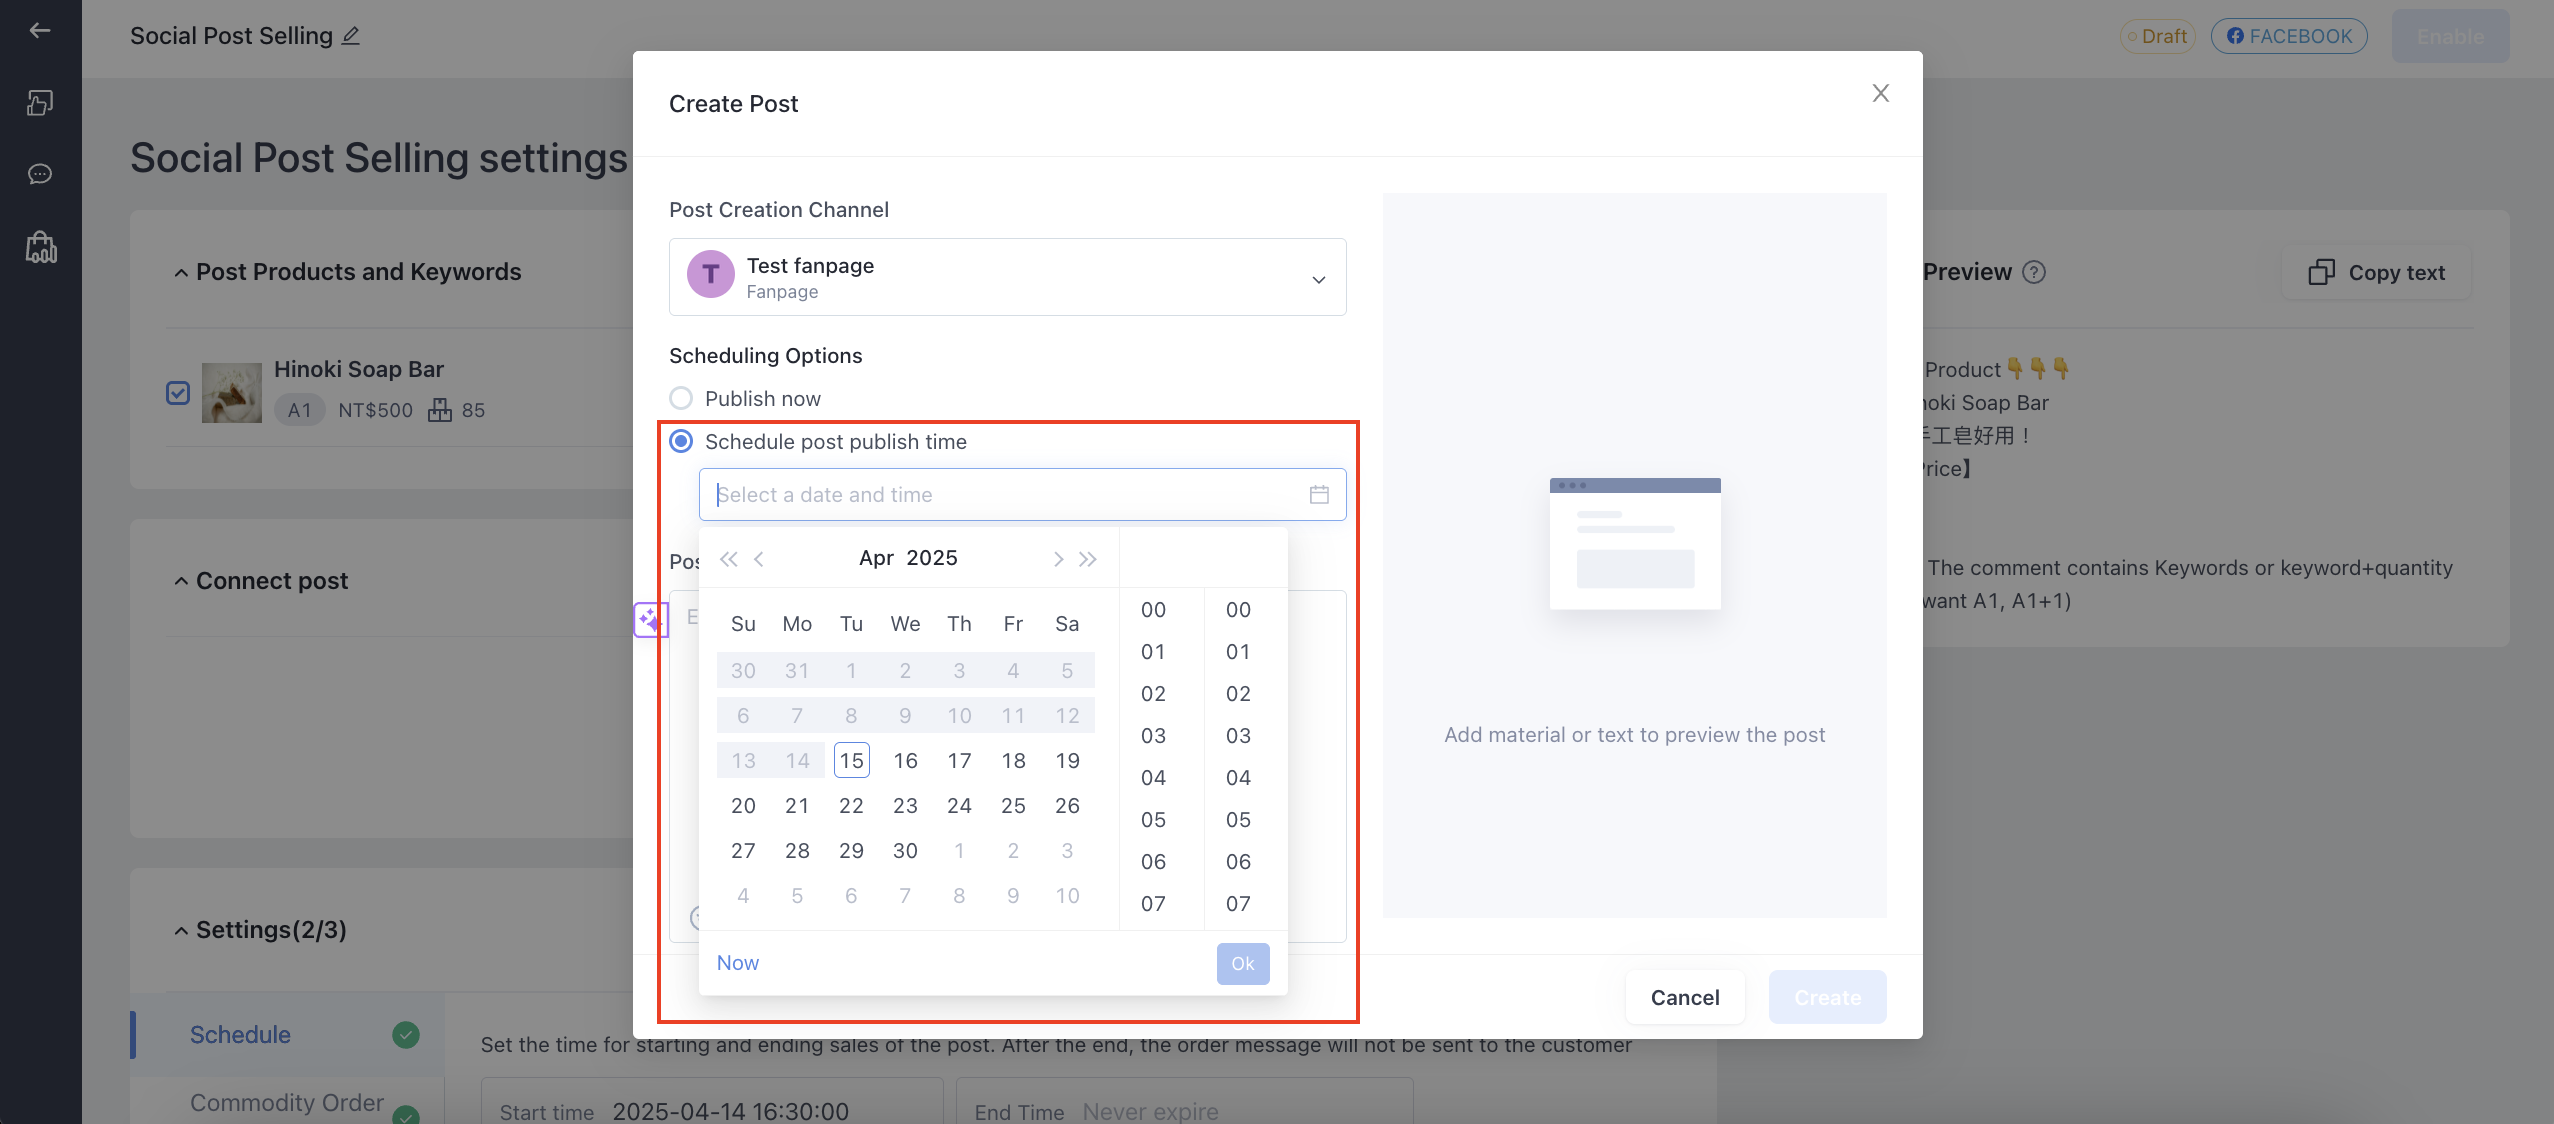Open the store analytics sidebar icon

(41, 246)
